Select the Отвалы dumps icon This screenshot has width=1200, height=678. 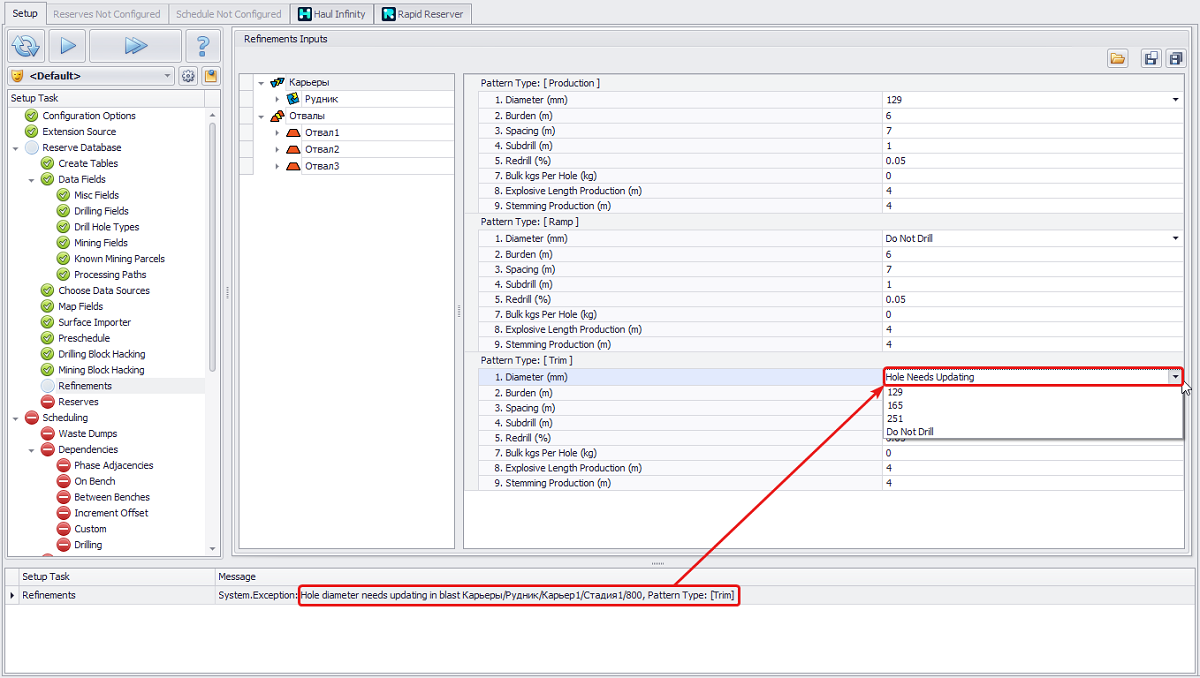coord(277,116)
